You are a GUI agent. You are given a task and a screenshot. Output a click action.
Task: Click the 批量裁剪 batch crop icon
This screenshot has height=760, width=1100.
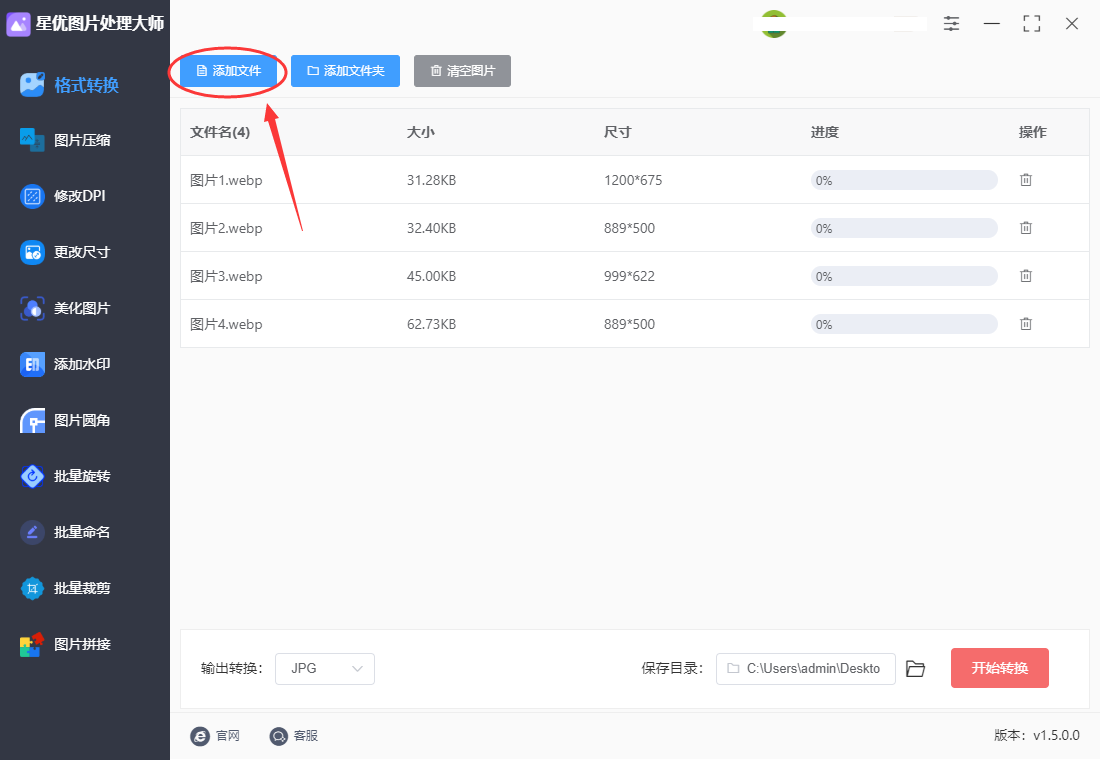32,588
